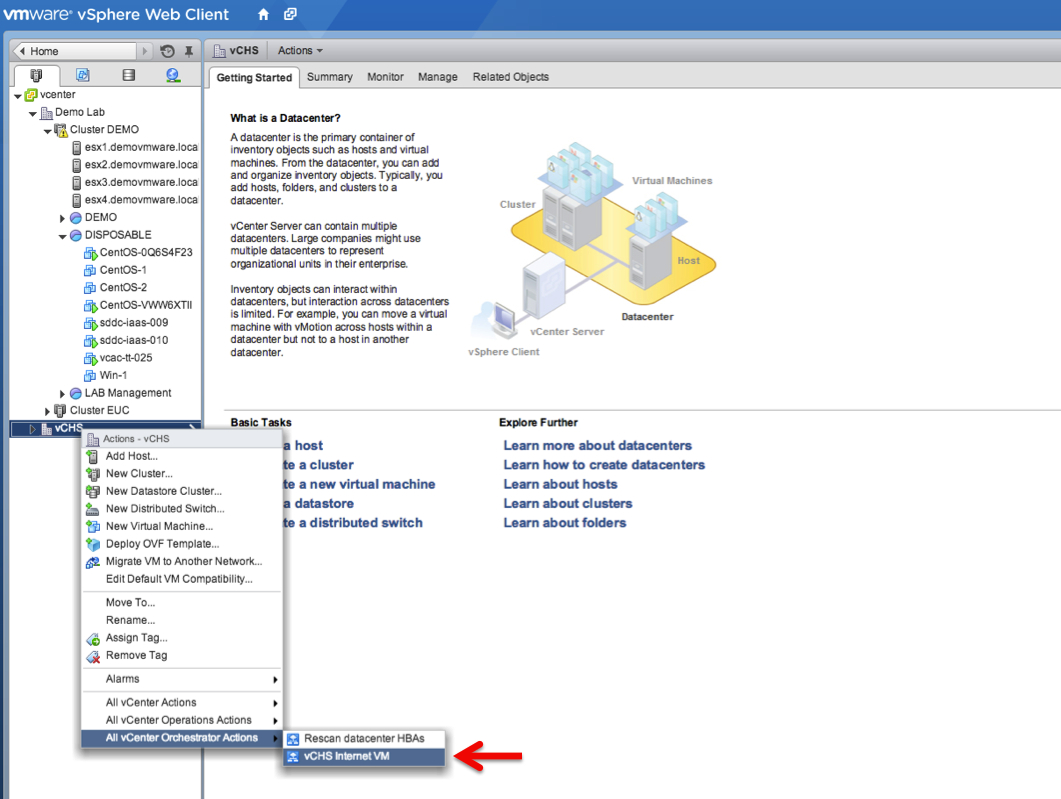Click the New Virtual Machine icon
Screen dimensions: 1061x799
93,527
